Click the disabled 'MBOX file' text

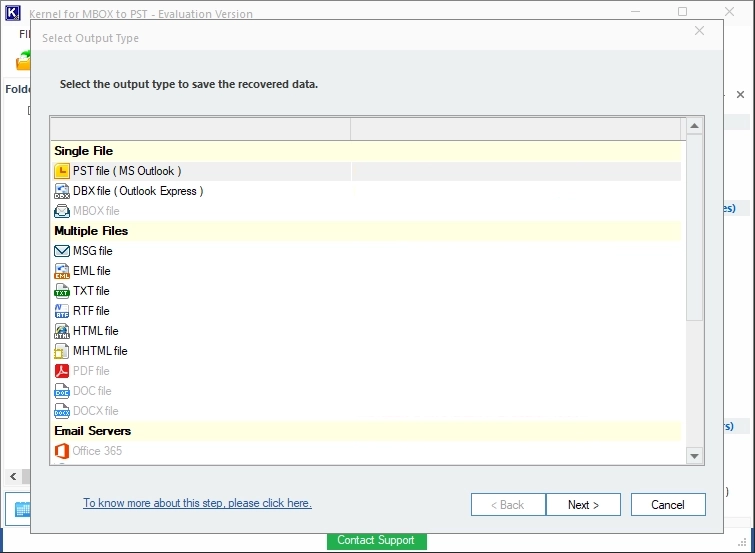[96, 211]
